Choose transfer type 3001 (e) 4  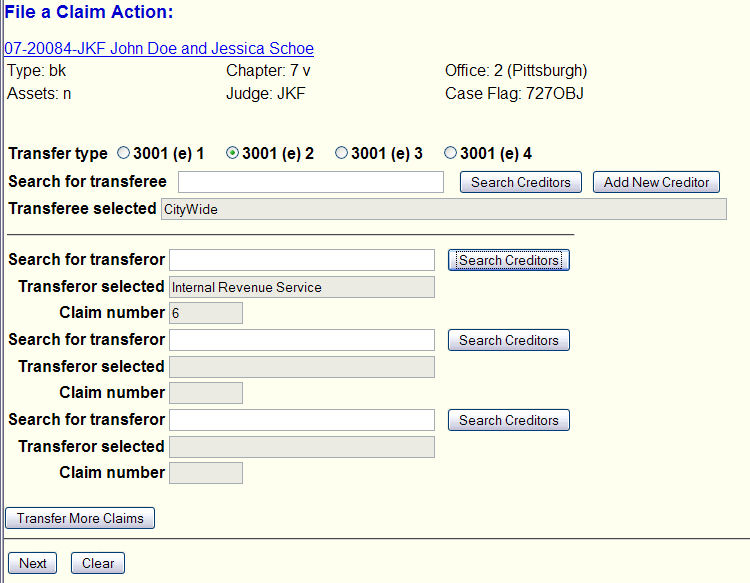[x=450, y=153]
